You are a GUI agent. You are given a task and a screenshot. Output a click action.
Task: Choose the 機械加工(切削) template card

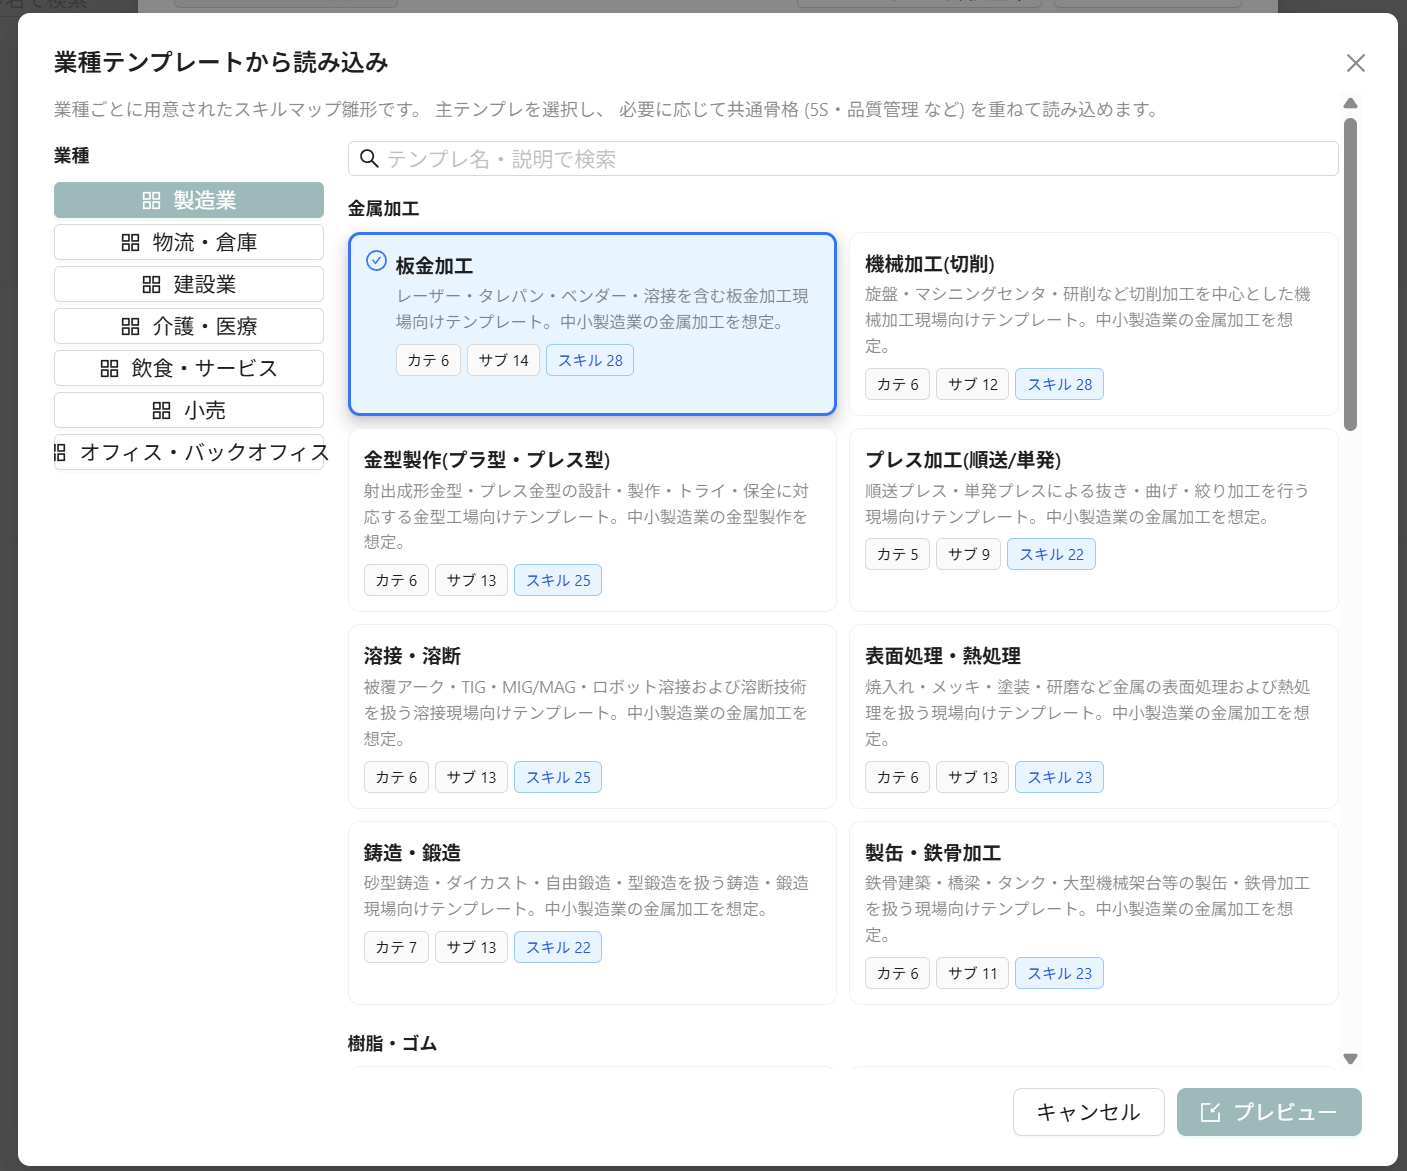(x=1094, y=324)
